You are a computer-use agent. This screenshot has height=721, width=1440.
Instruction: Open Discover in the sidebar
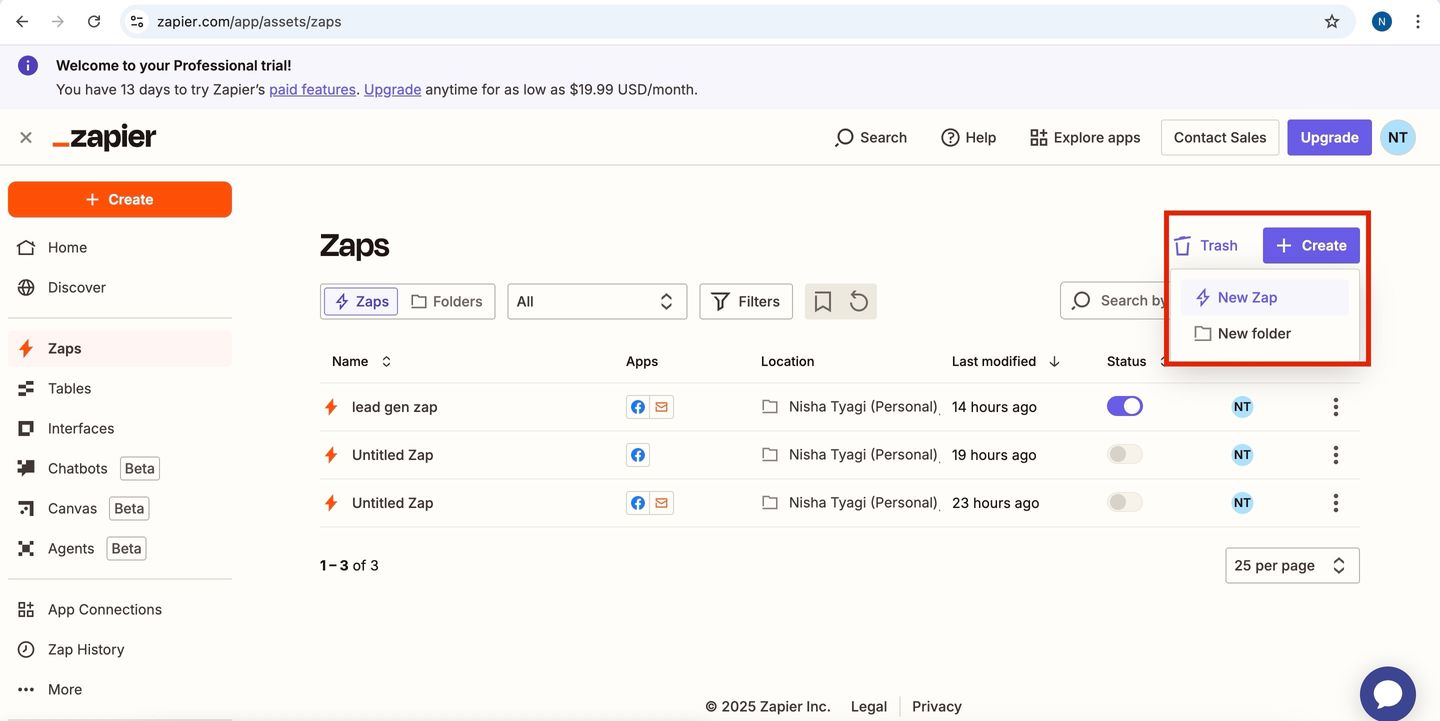click(120, 287)
